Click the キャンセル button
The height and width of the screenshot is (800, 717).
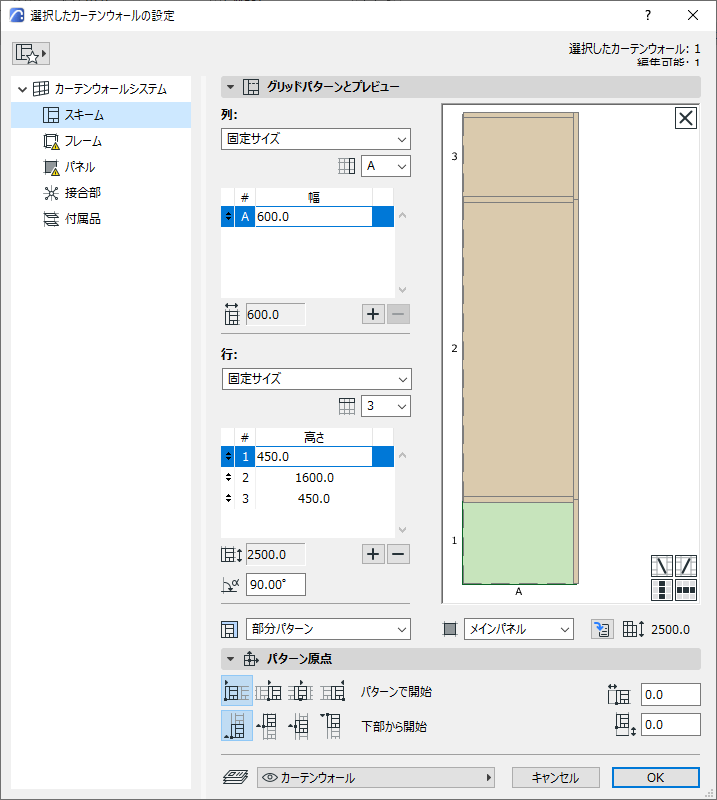pos(555,778)
